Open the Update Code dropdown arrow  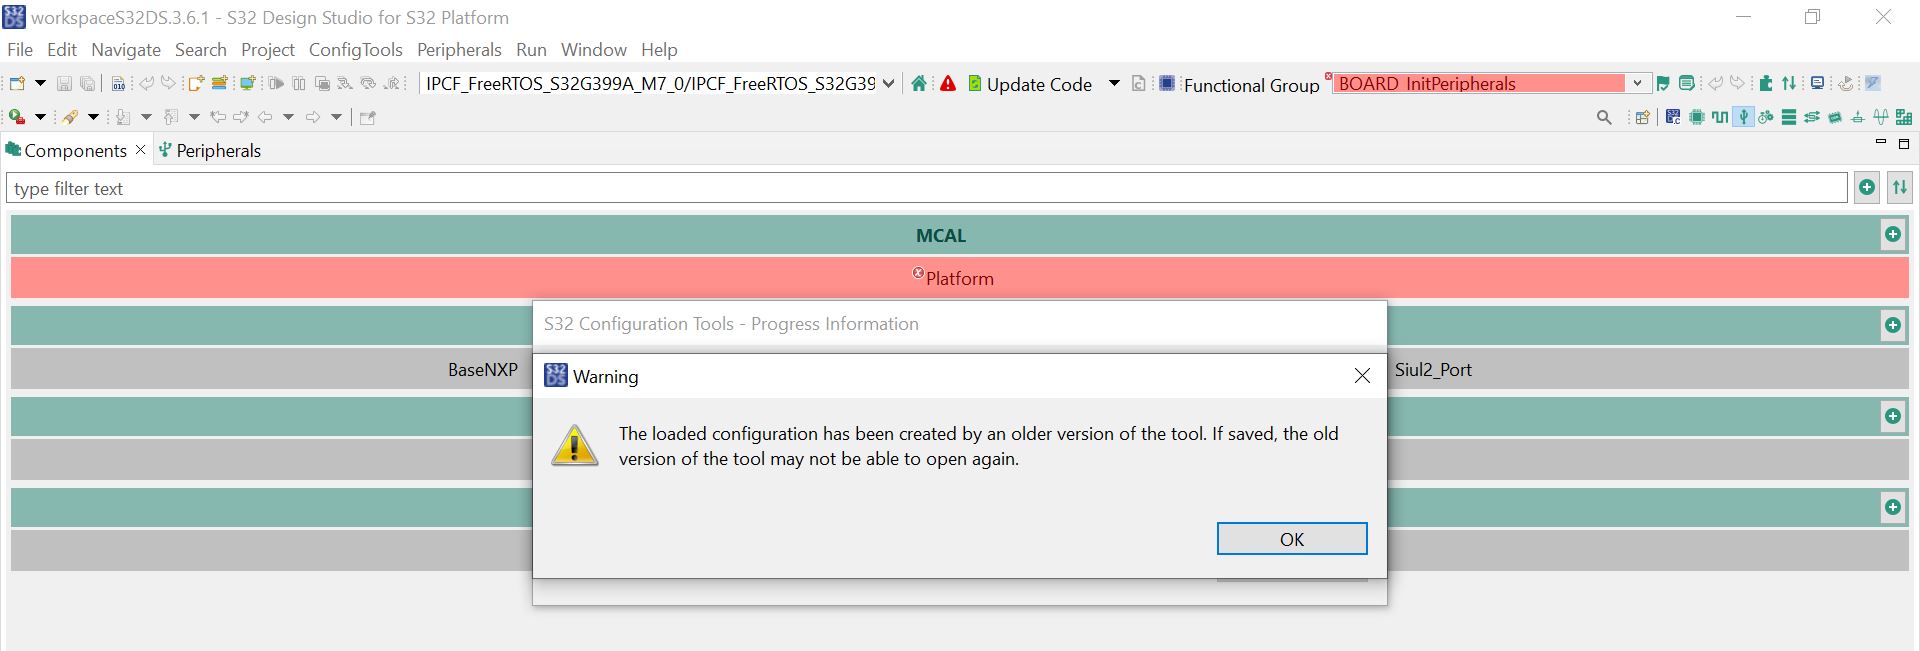(x=1114, y=84)
